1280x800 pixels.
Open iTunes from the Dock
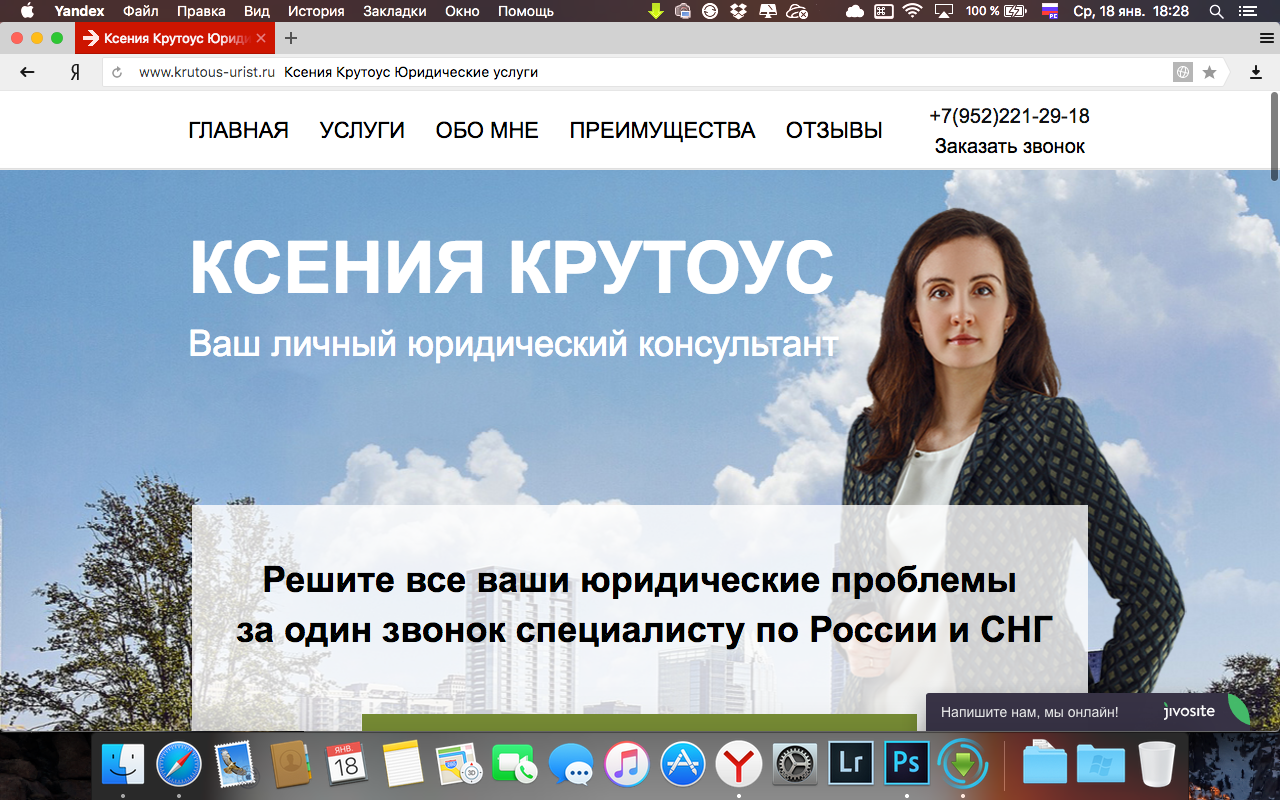pos(627,763)
